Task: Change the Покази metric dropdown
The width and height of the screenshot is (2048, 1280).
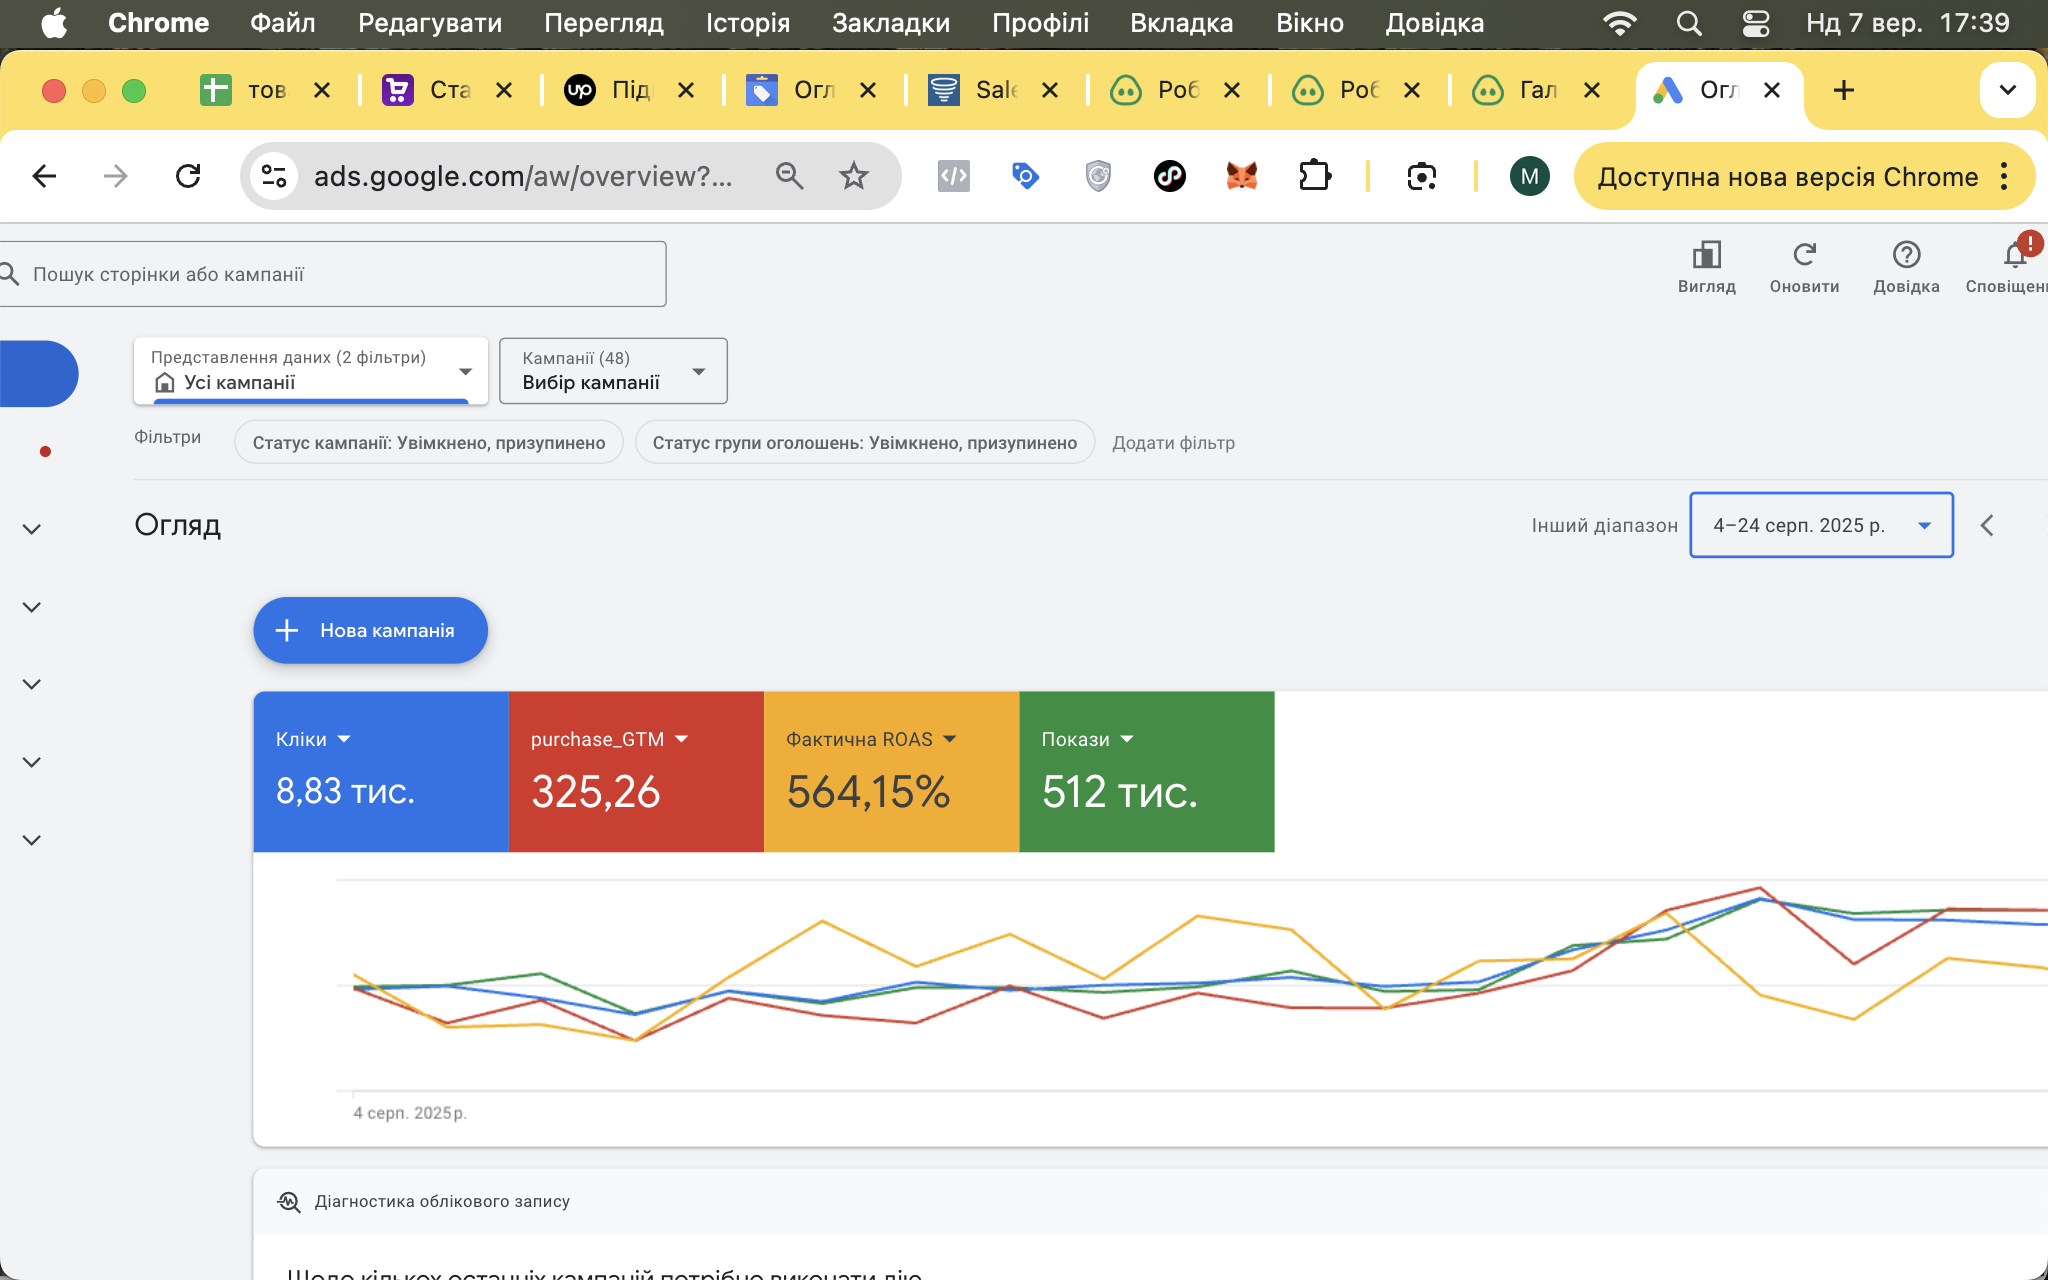Action: 1087,739
